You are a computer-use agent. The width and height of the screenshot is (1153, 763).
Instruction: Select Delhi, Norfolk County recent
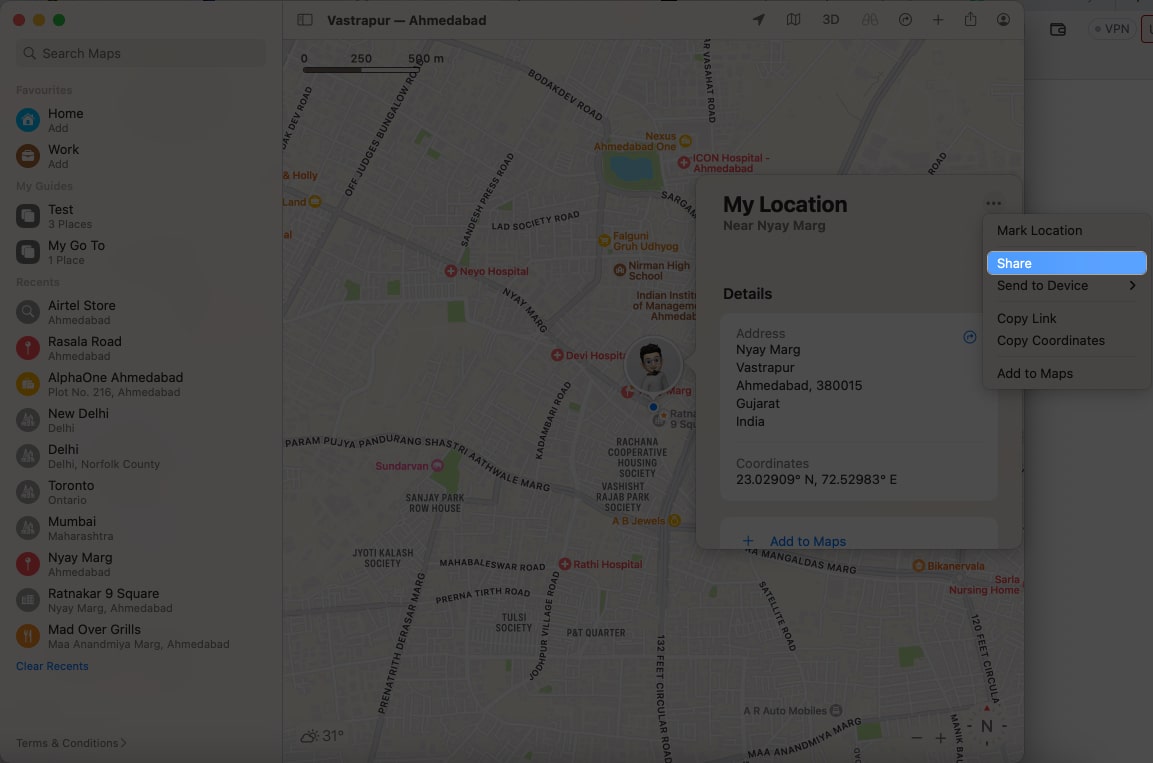coord(140,456)
